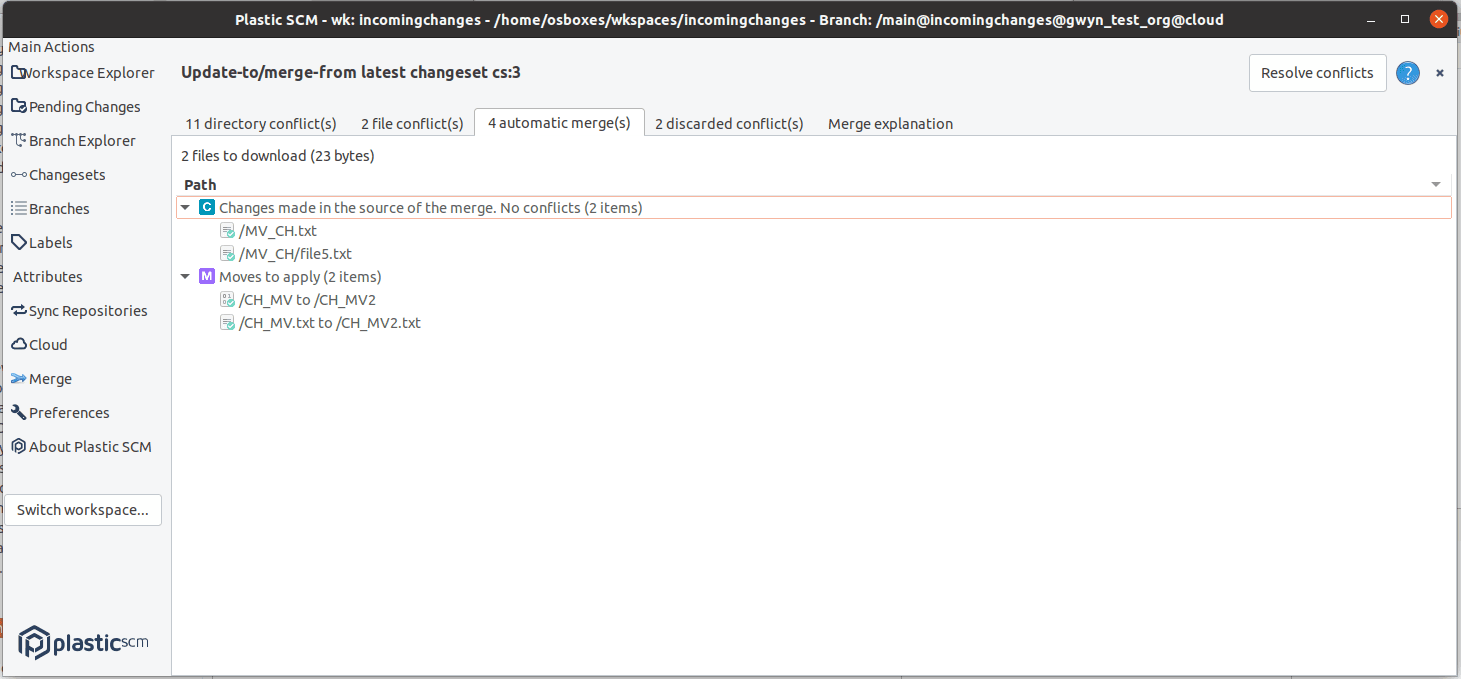The height and width of the screenshot is (679, 1461).
Task: Open Preferences from sidebar
Action: (69, 413)
